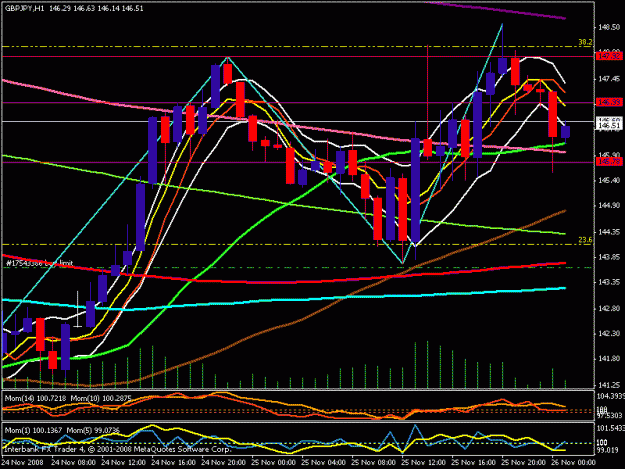Click the 142.30 price axis value
This screenshot has height=469, width=625.
coord(609,333)
